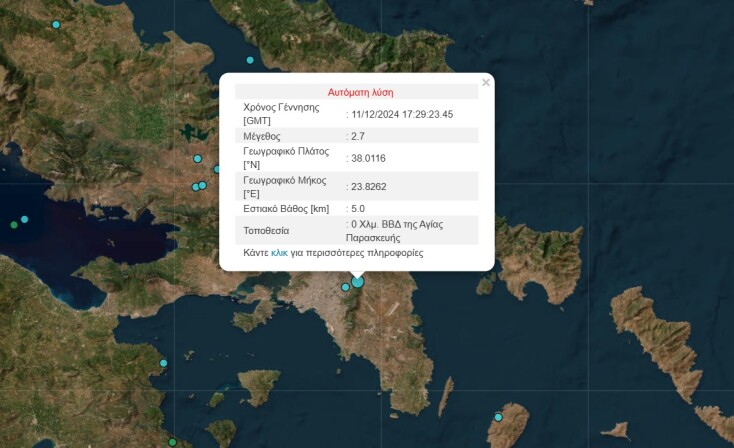This screenshot has width=734, height=448.
Task: Select cyan marker on the Peloponnese east coast
Action: click(163, 363)
